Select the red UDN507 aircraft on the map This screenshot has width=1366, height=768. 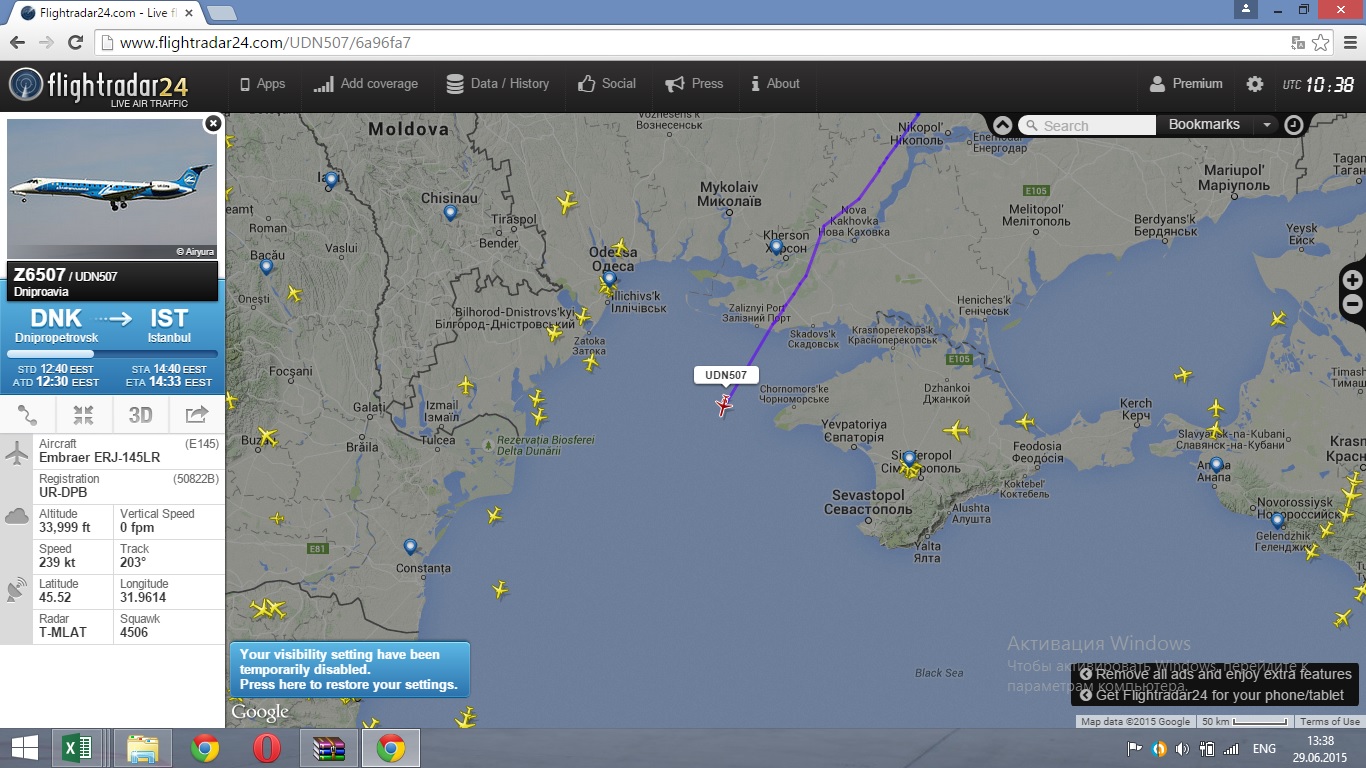(724, 405)
